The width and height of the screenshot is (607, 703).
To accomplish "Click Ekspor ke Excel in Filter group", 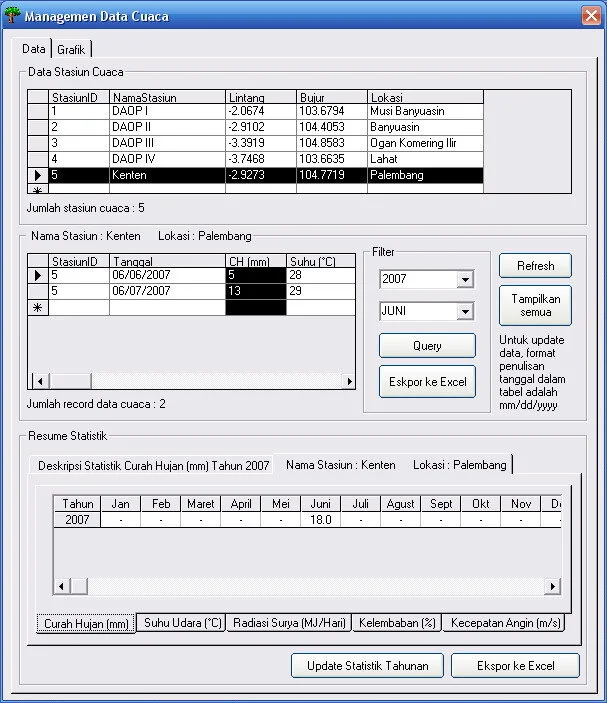I will [427, 382].
